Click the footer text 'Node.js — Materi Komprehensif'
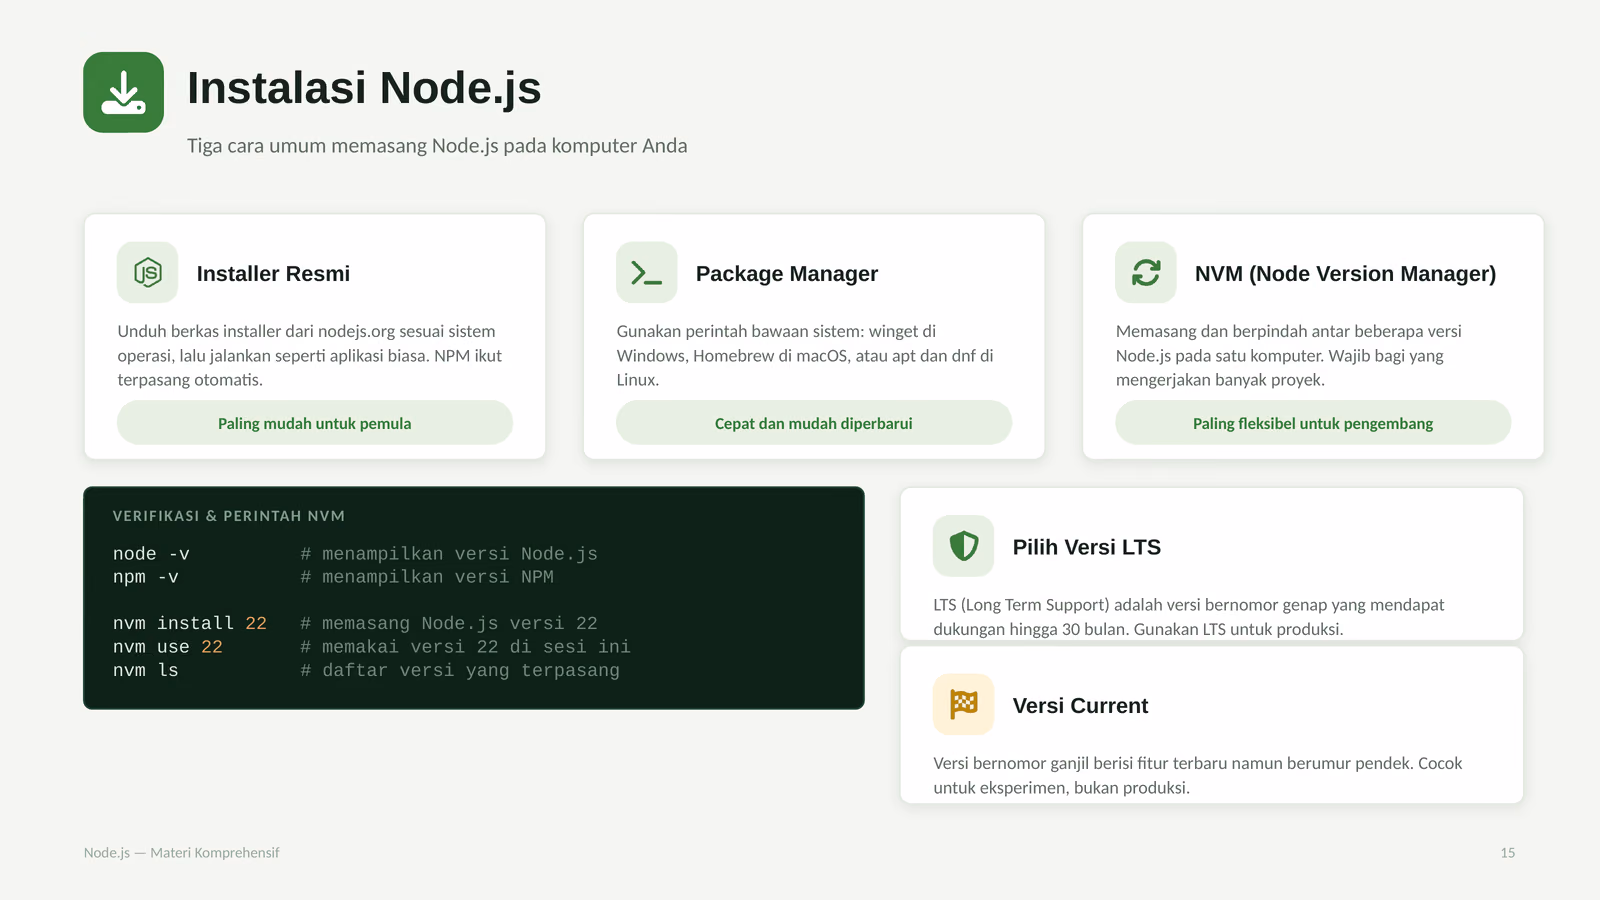The width and height of the screenshot is (1600, 900). [x=182, y=853]
